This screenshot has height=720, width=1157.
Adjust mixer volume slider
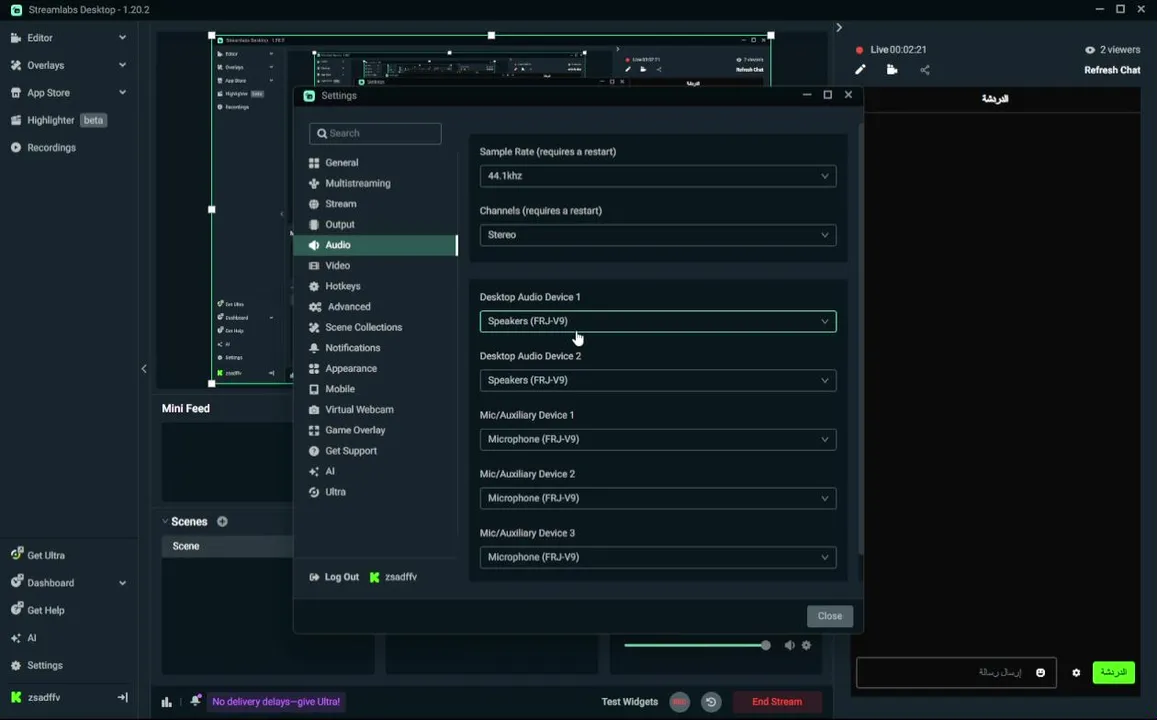click(x=697, y=645)
